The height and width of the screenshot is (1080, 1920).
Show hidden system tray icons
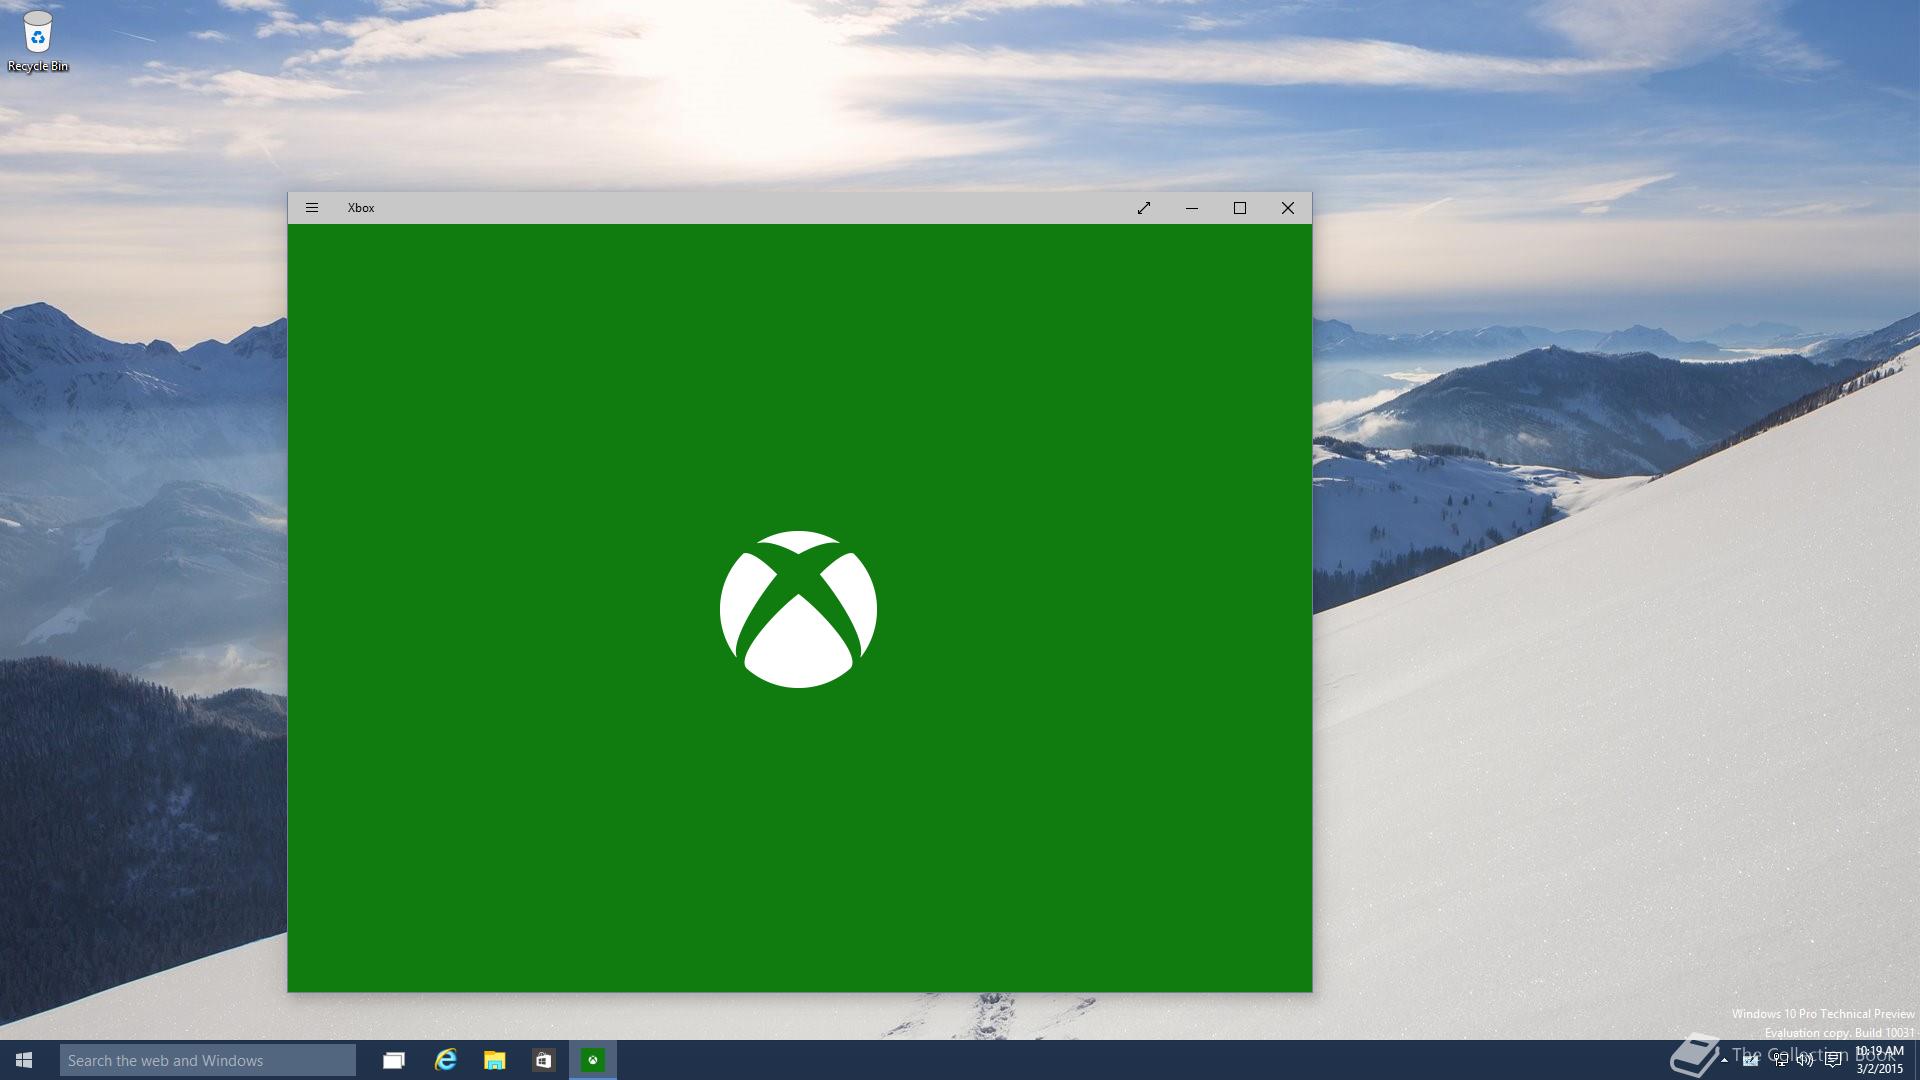click(1724, 1061)
